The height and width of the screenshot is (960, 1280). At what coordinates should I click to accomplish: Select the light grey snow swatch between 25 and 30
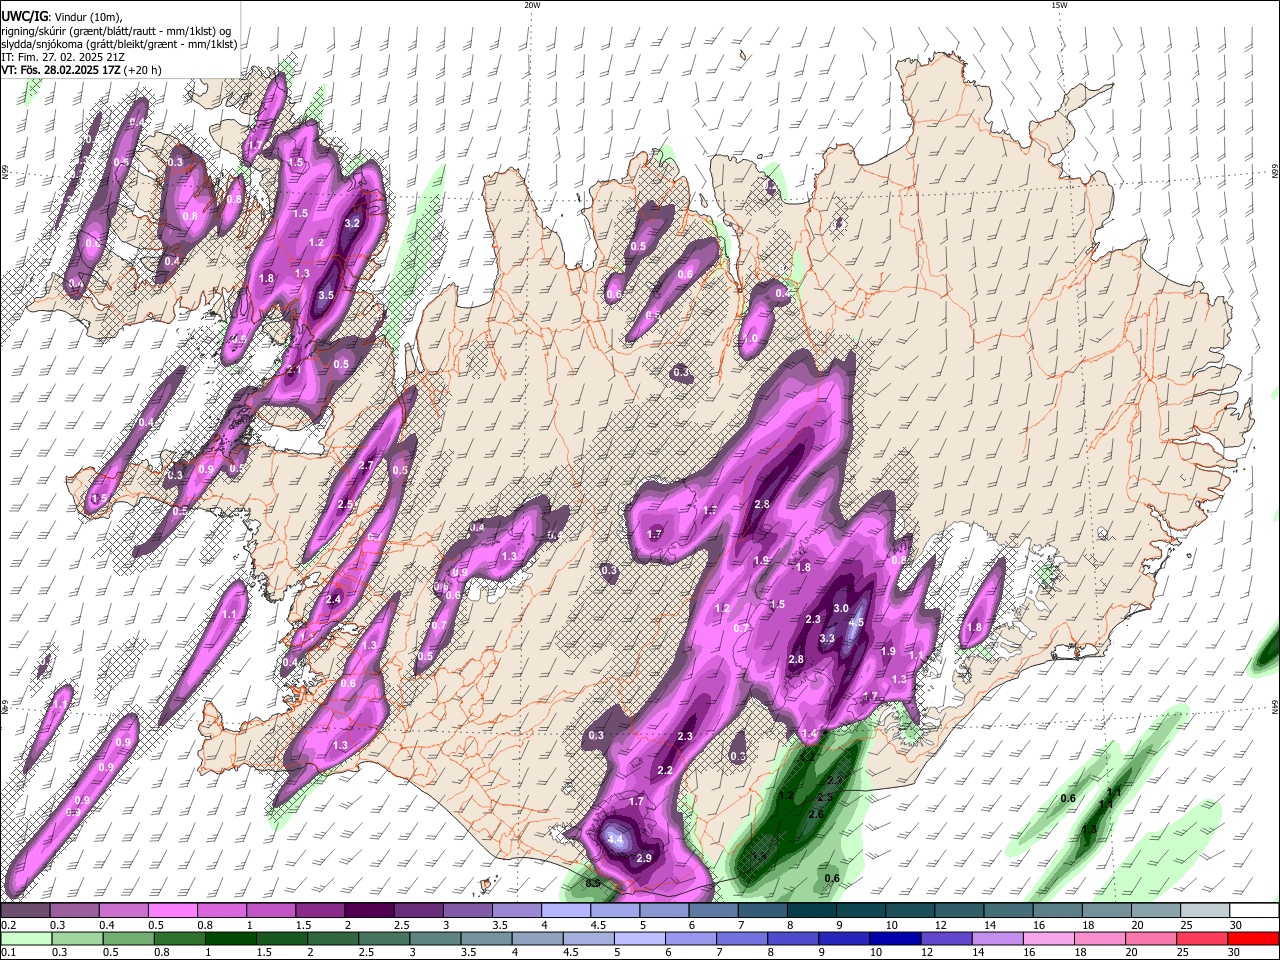1203,910
